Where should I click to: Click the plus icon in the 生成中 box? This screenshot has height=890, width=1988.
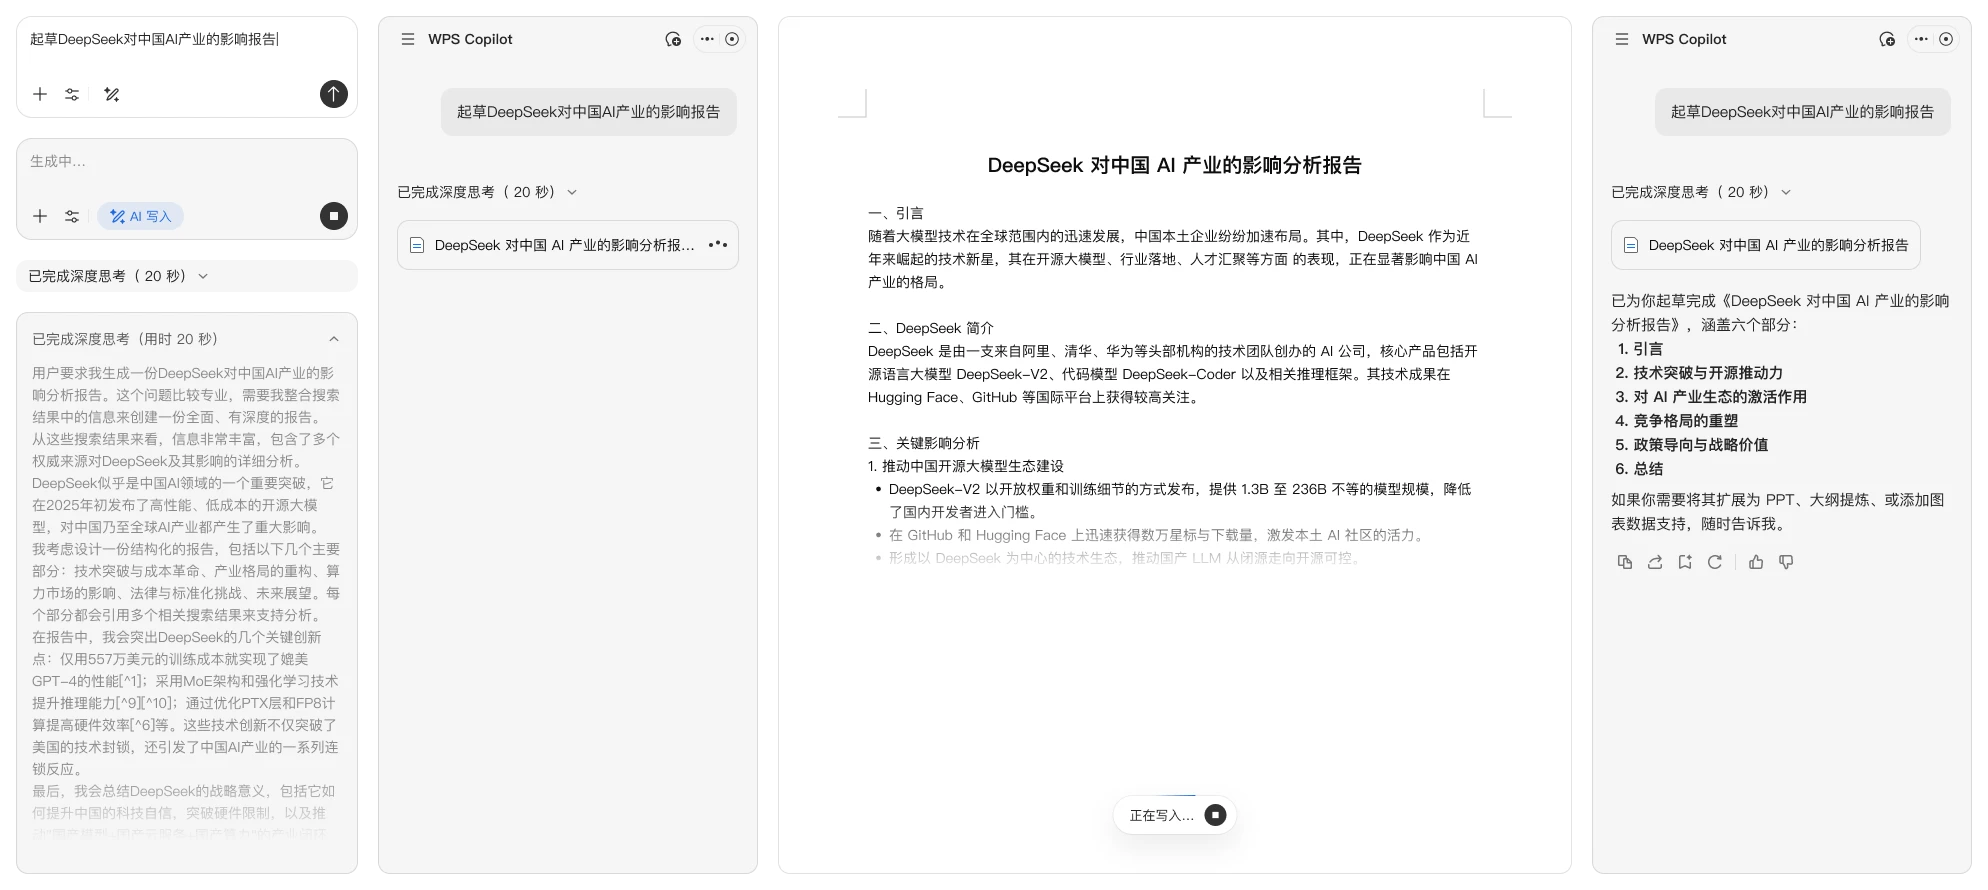(40, 216)
